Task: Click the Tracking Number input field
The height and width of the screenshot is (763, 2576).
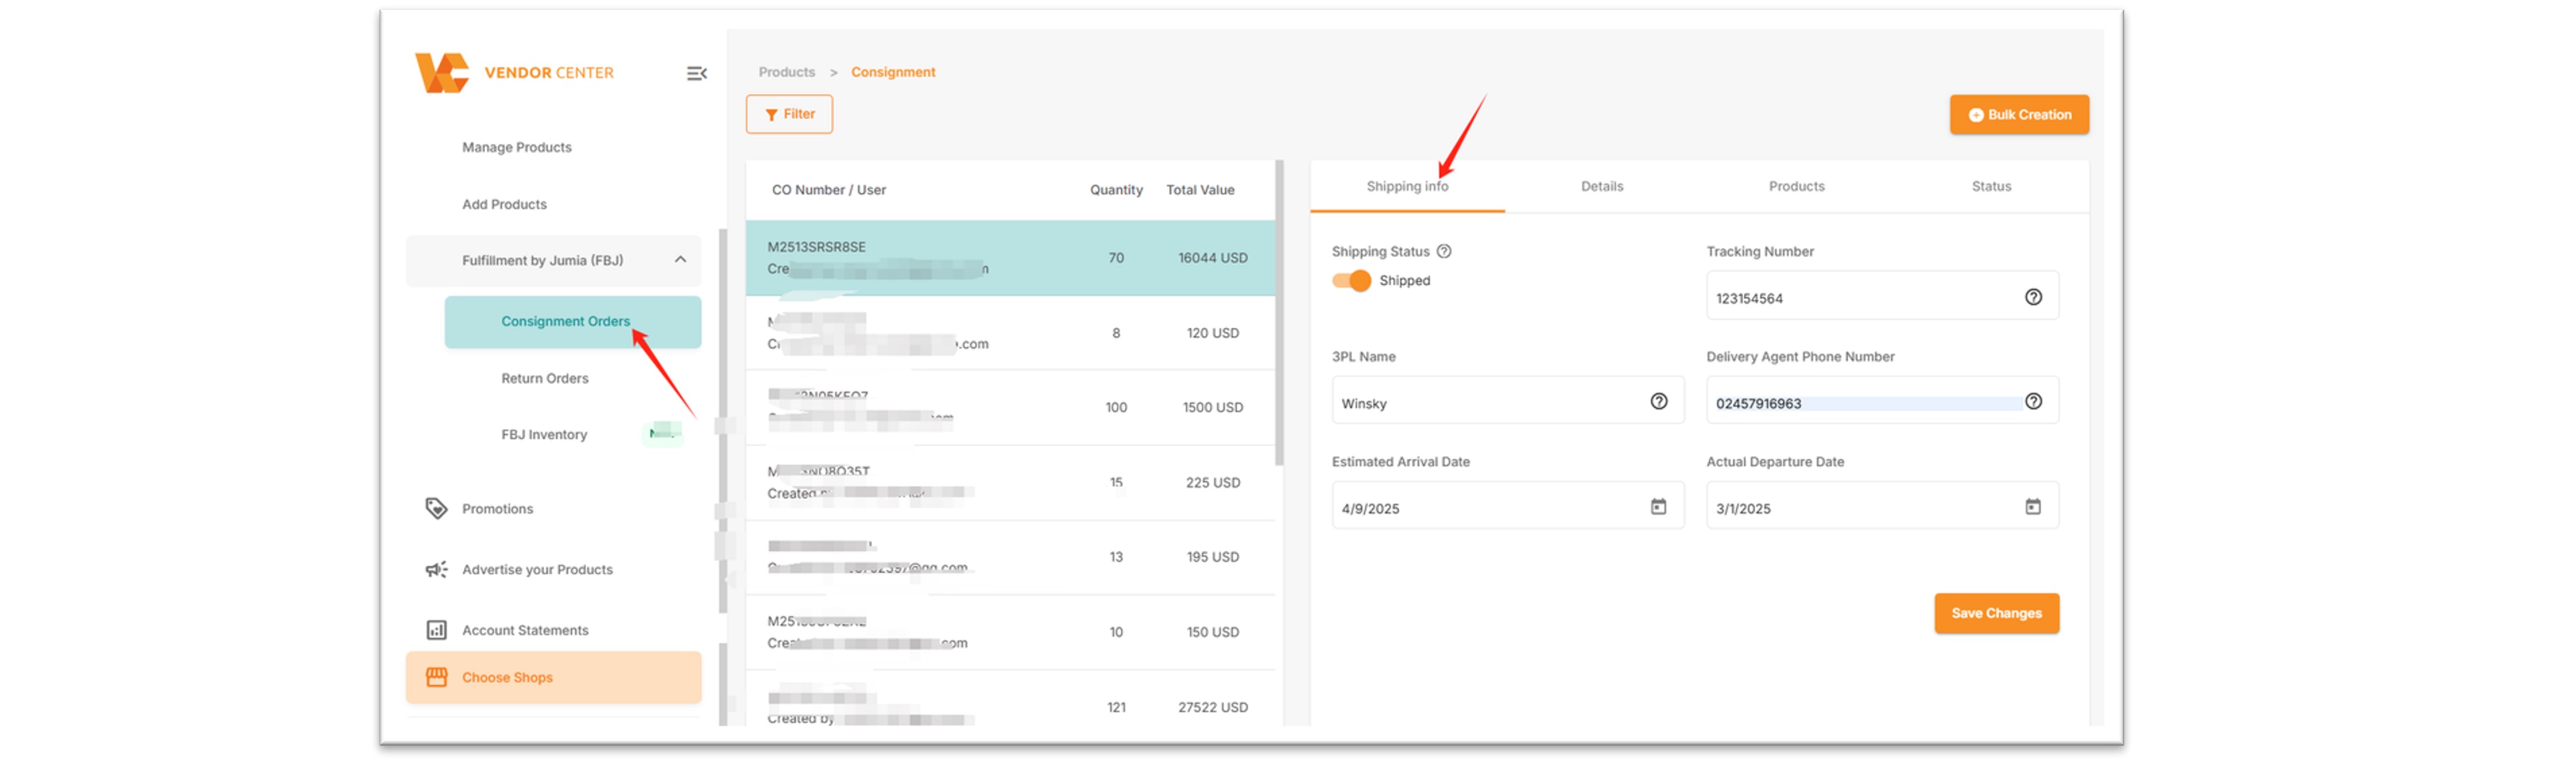Action: tap(1860, 298)
